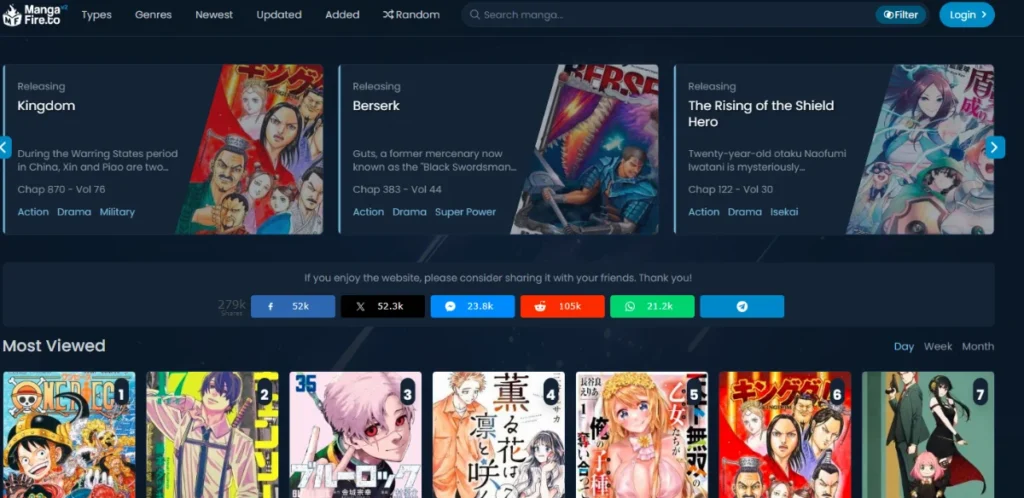Share via WhatsApp button
Viewport: 1024px width, 498px height.
[652, 306]
